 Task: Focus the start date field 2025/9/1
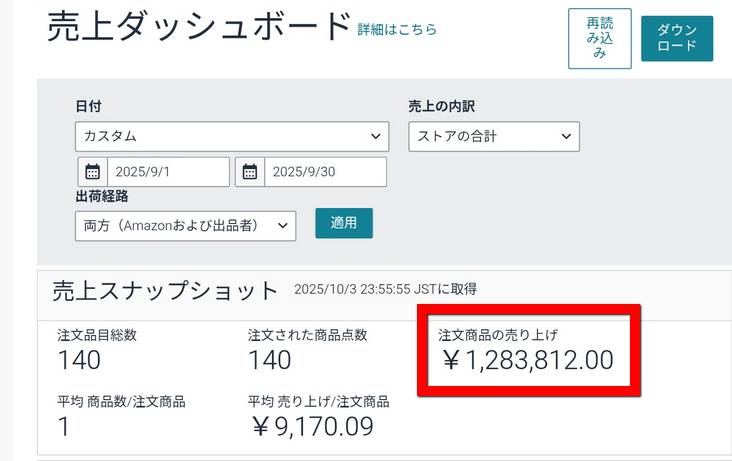coord(167,172)
